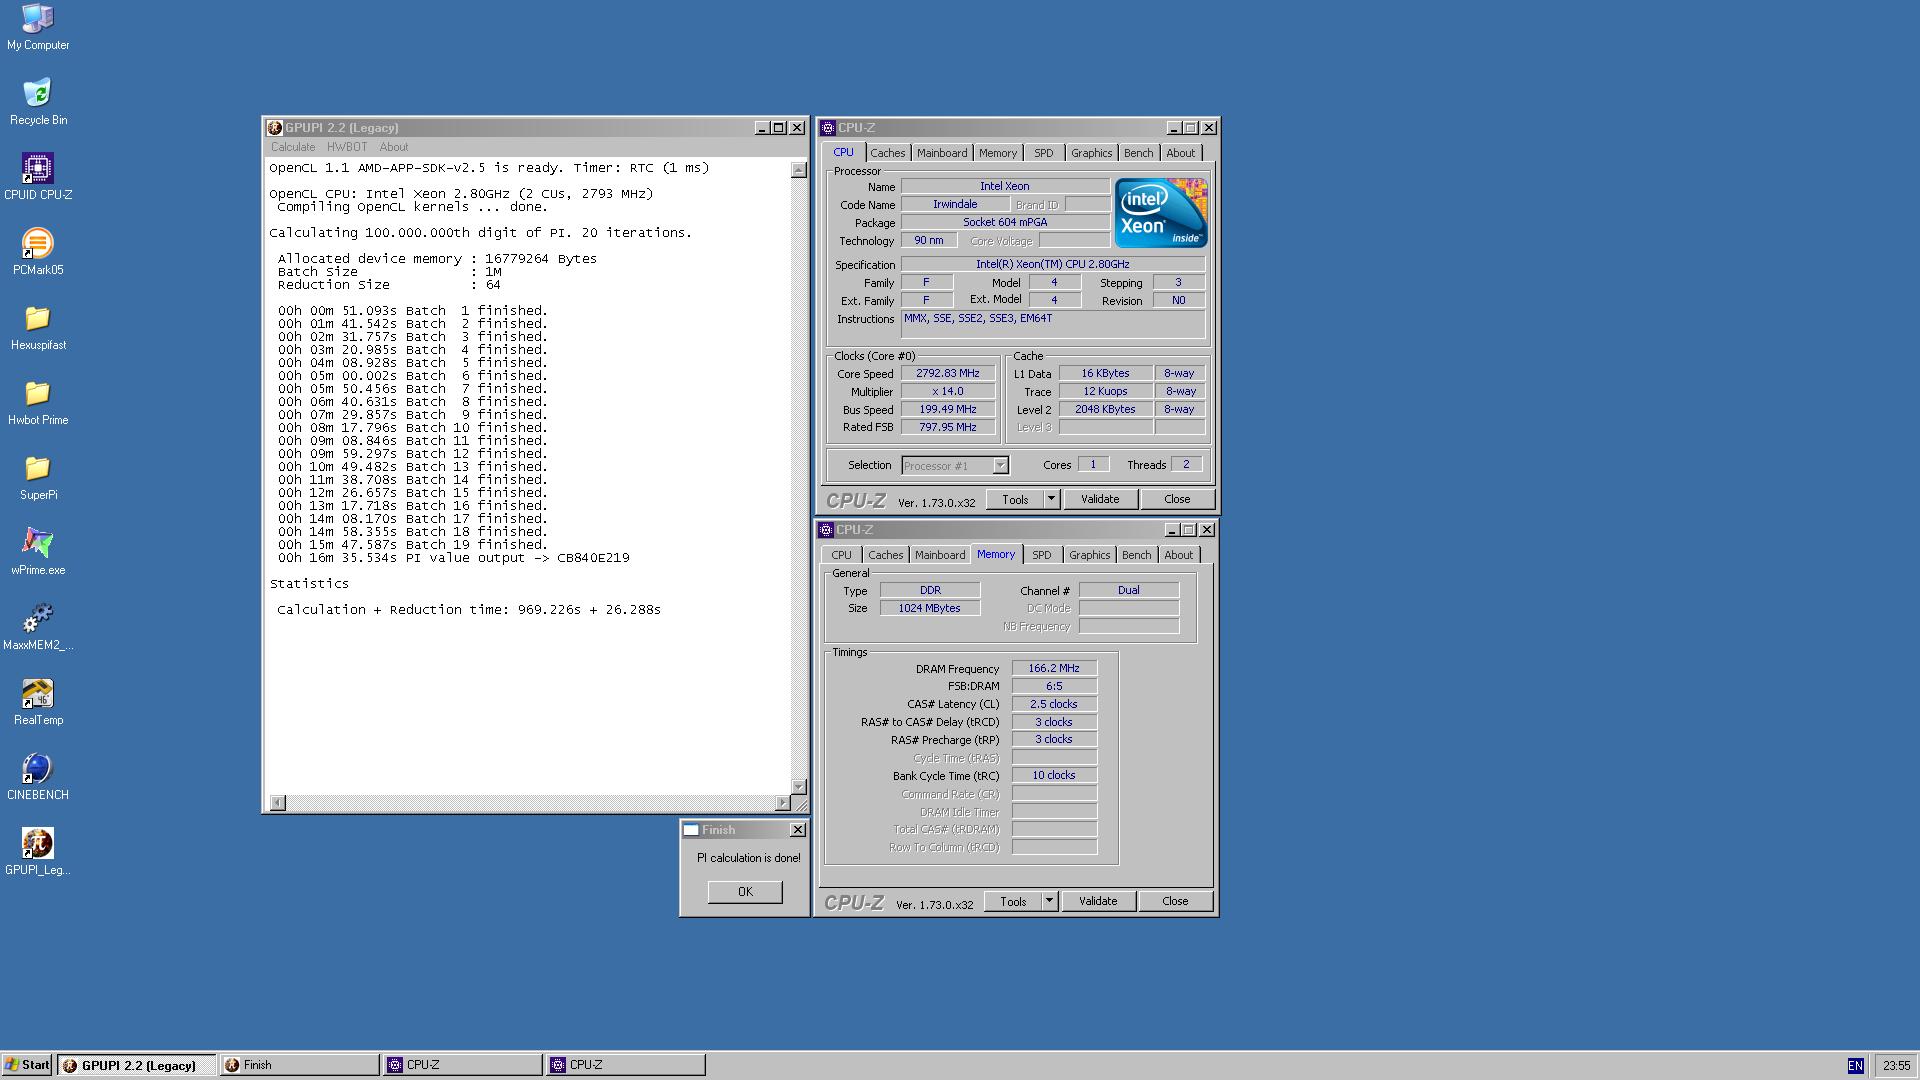
Task: Click Close button in lower CPU-Z
Action: pos(1175,901)
